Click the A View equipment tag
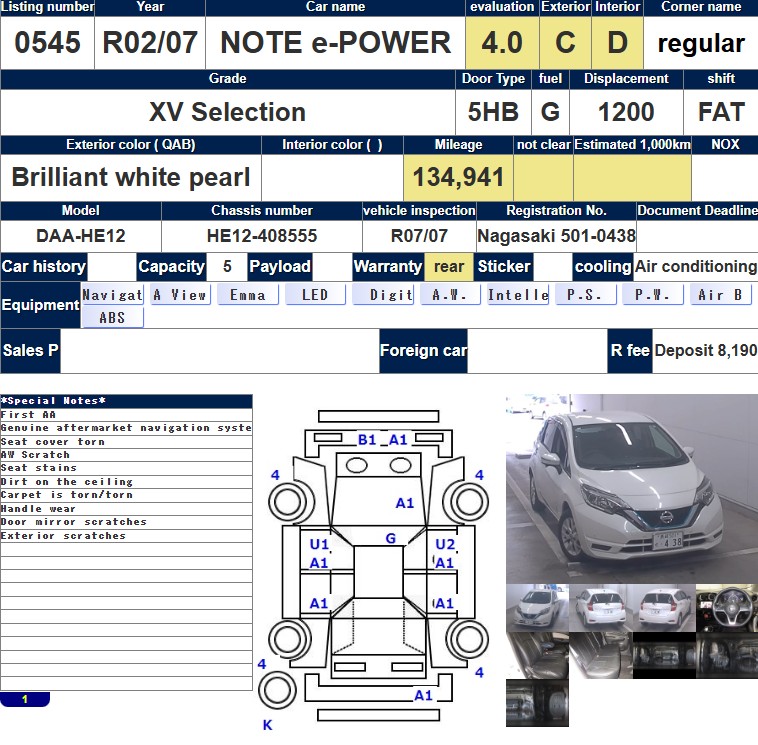The width and height of the screenshot is (758, 745). [180, 295]
